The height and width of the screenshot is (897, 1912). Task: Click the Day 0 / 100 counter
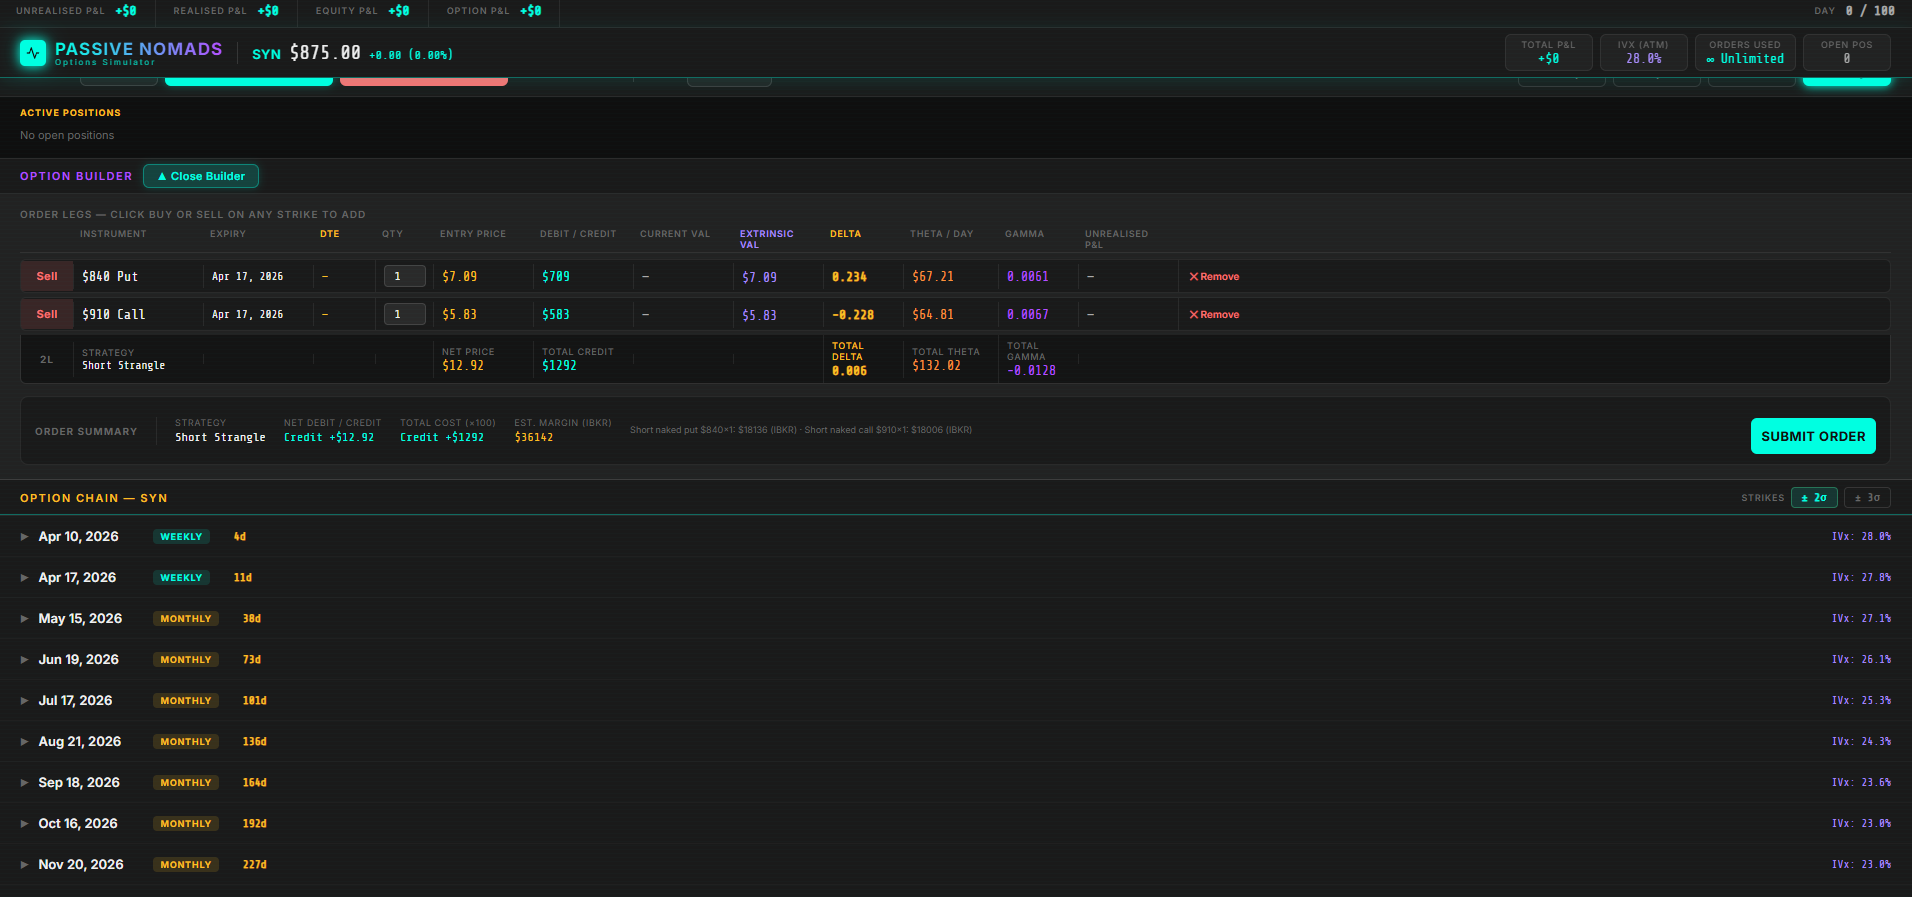1854,11
